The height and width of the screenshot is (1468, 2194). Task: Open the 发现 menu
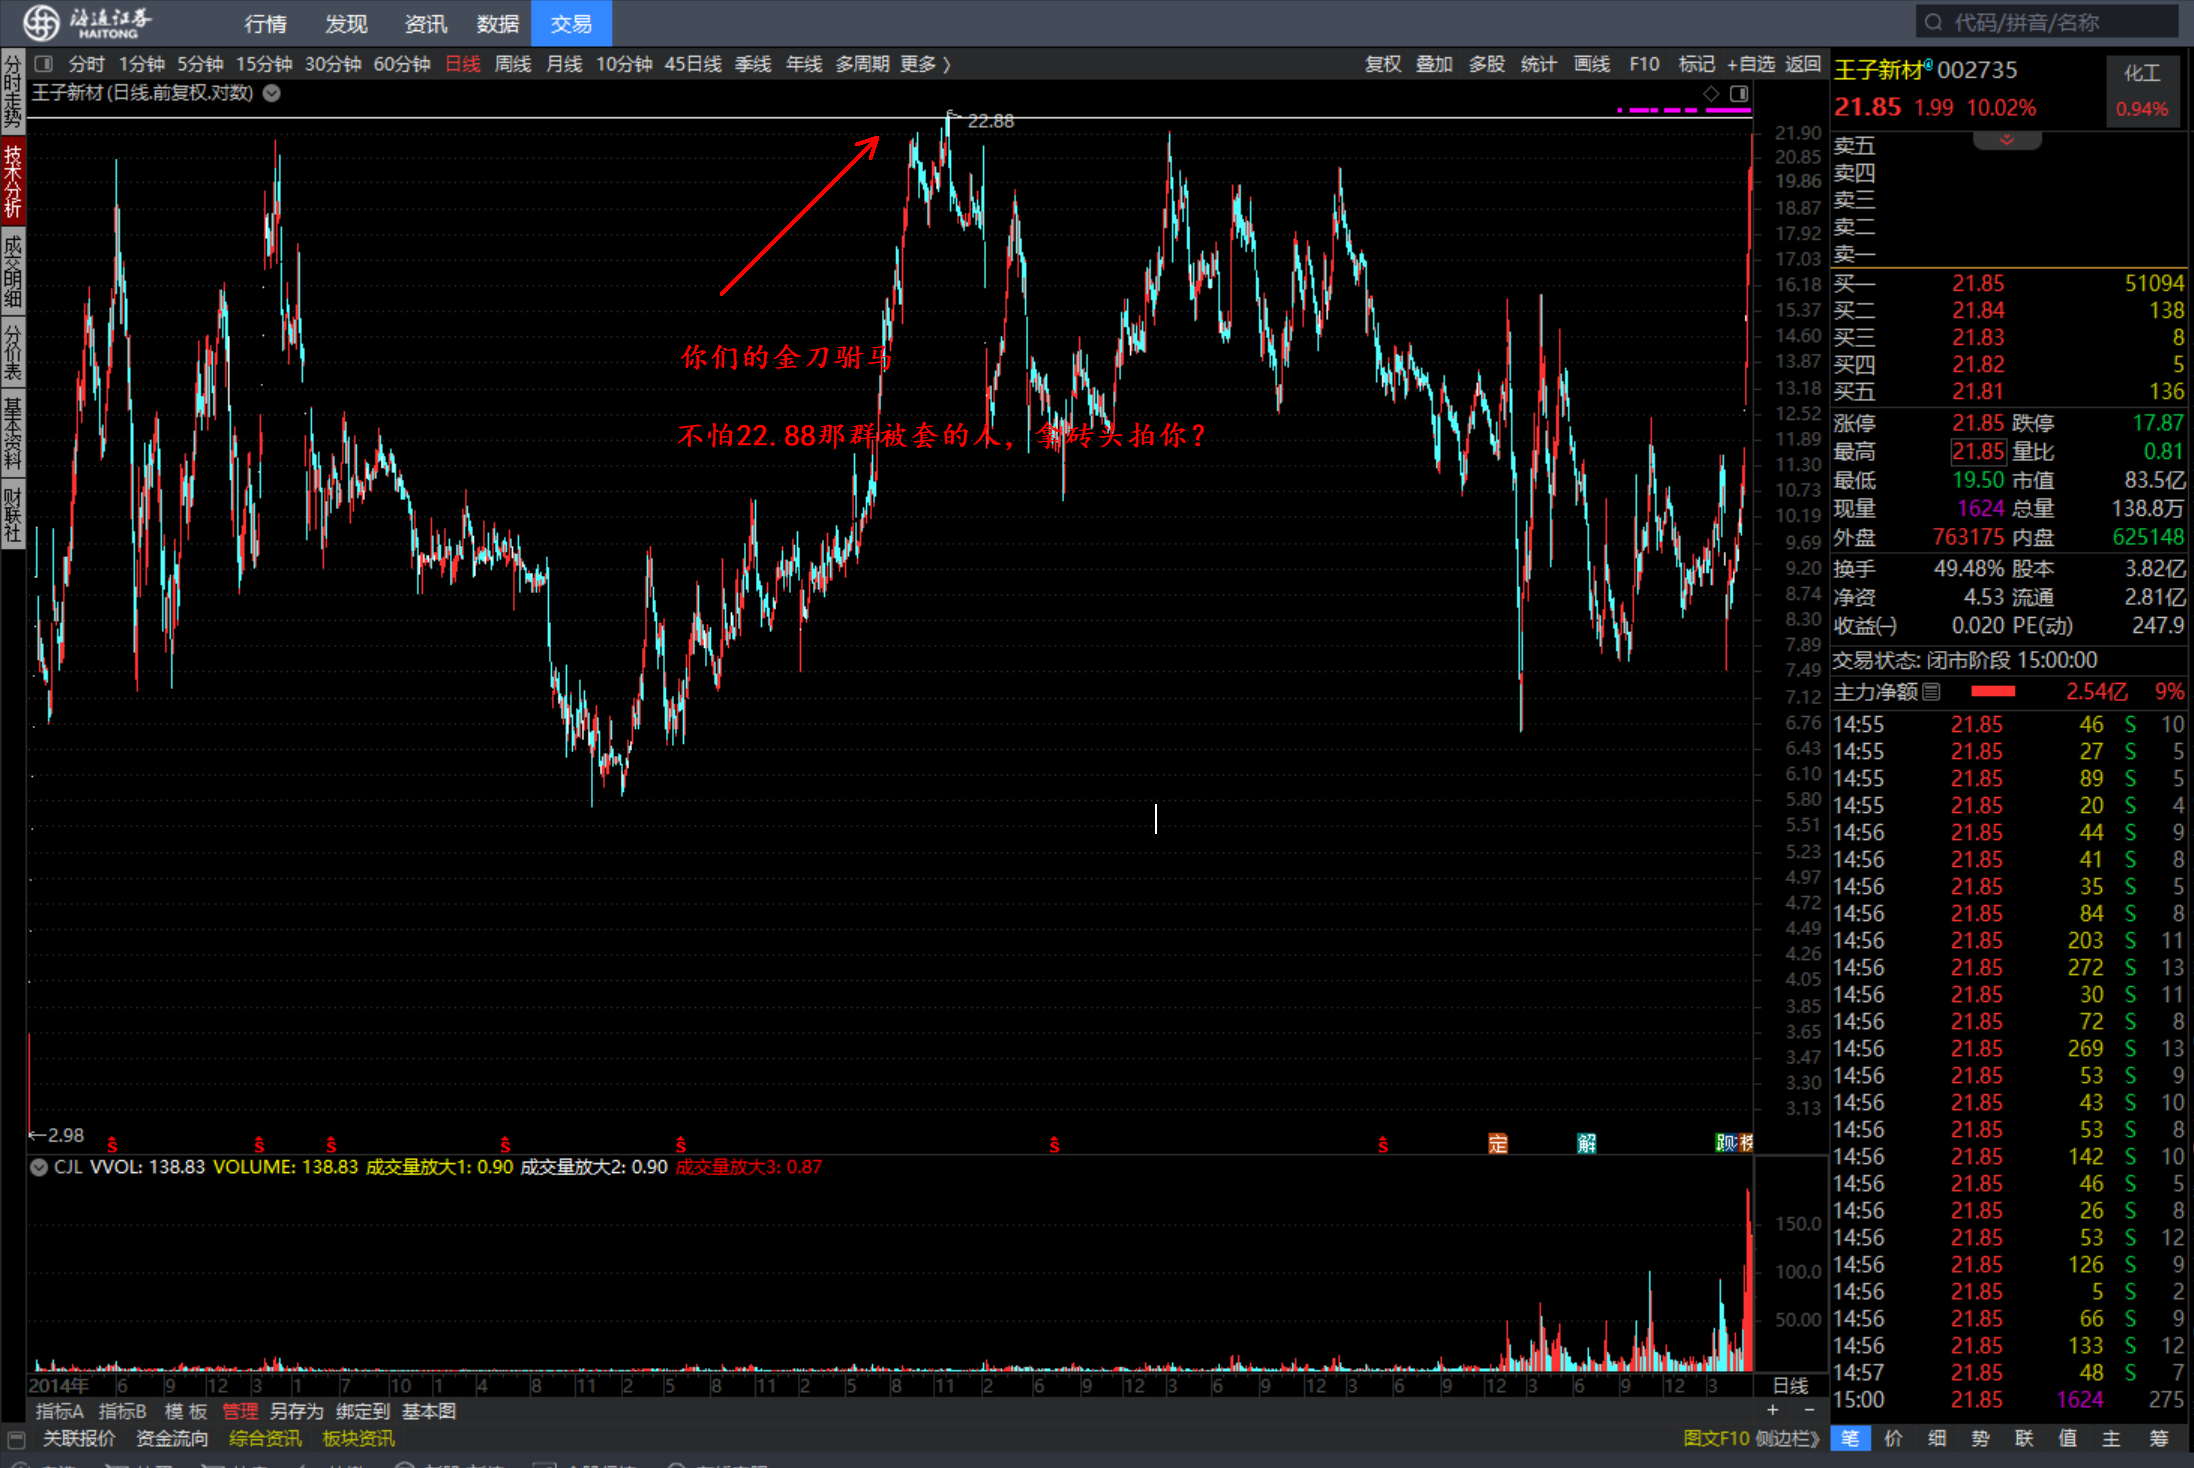click(346, 23)
